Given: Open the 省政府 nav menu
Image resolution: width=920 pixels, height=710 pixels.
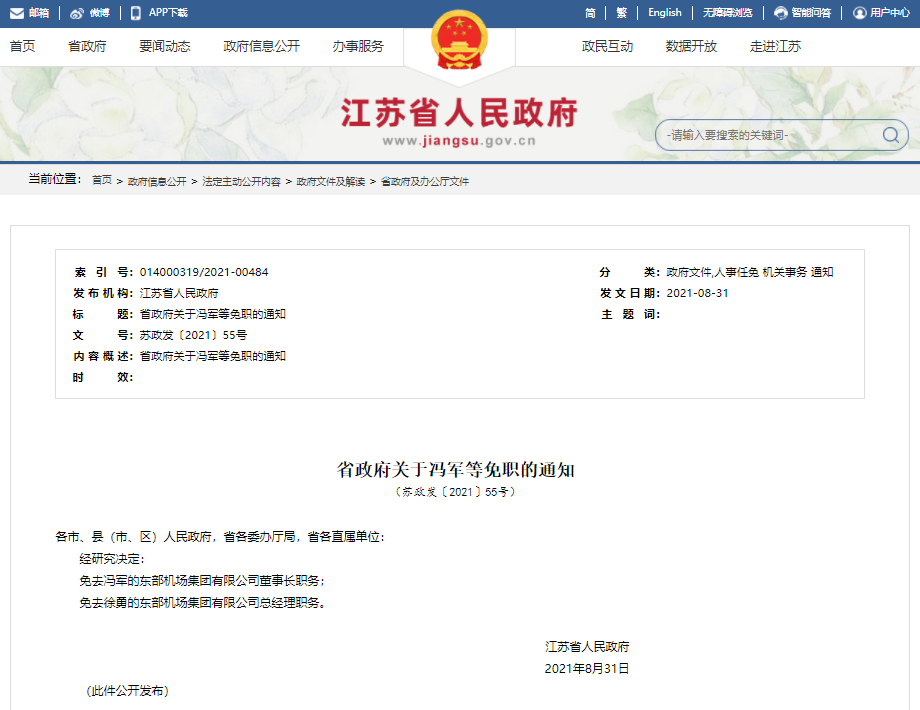Looking at the screenshot, I should point(87,46).
